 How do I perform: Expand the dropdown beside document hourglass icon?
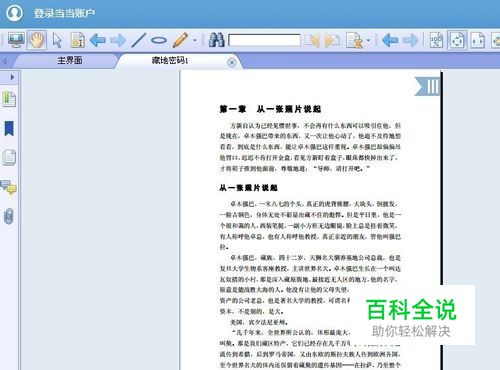tap(368, 41)
